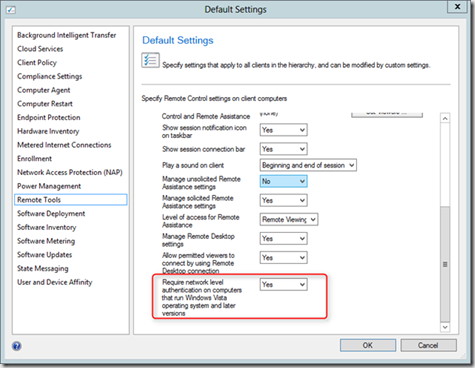Click the OK button
Image resolution: width=475 pixels, height=368 pixels.
[368, 345]
